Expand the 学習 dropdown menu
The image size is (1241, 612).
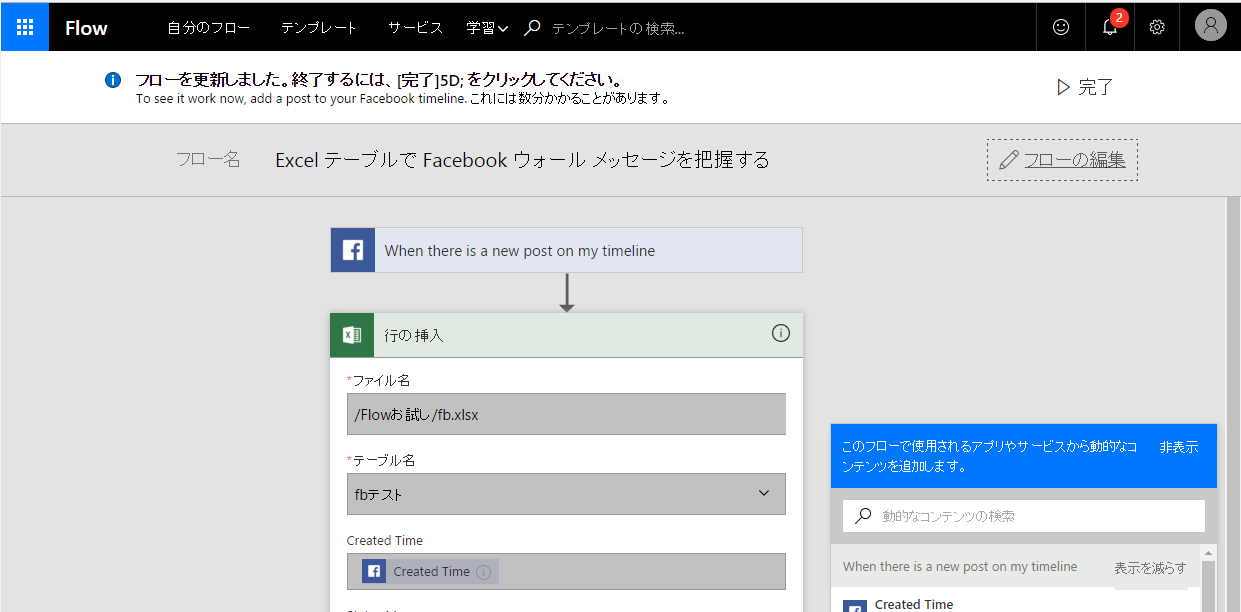(488, 28)
